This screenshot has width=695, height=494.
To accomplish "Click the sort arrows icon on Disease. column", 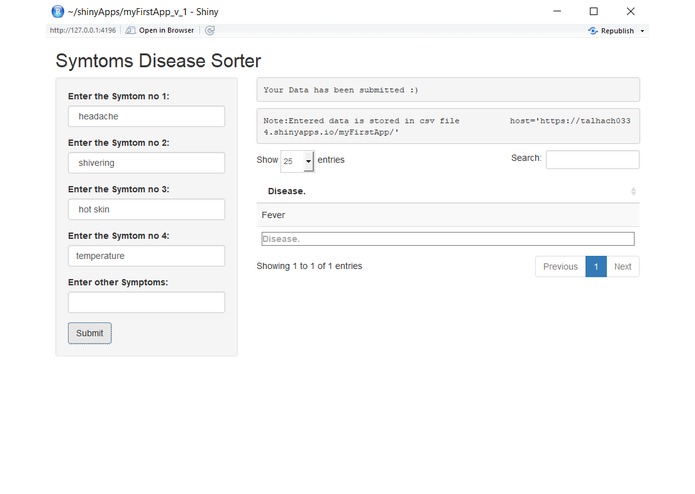I will 633,191.
